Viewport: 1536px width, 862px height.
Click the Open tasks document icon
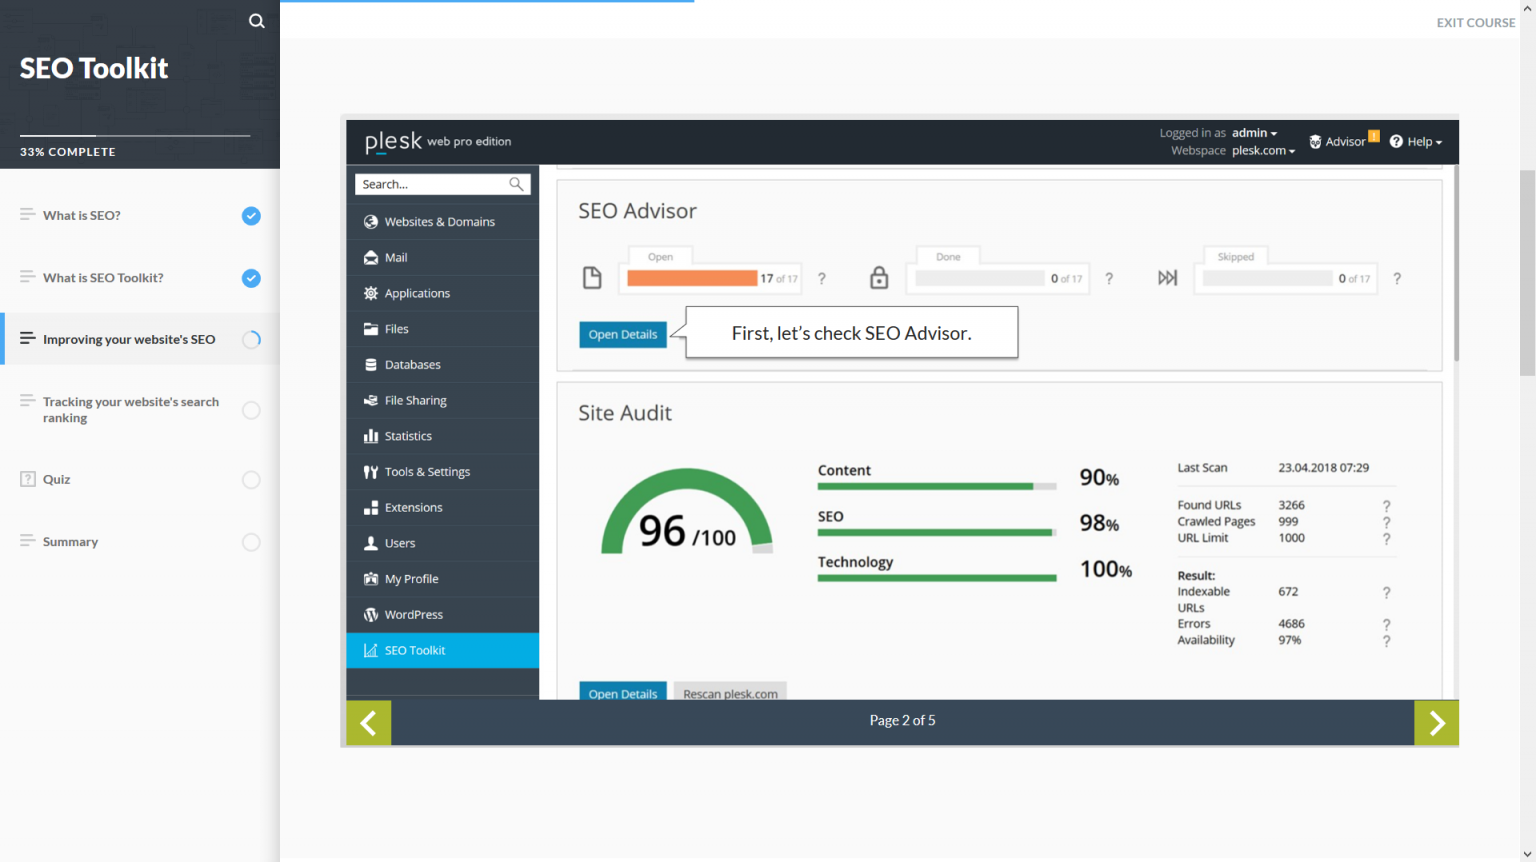point(592,278)
